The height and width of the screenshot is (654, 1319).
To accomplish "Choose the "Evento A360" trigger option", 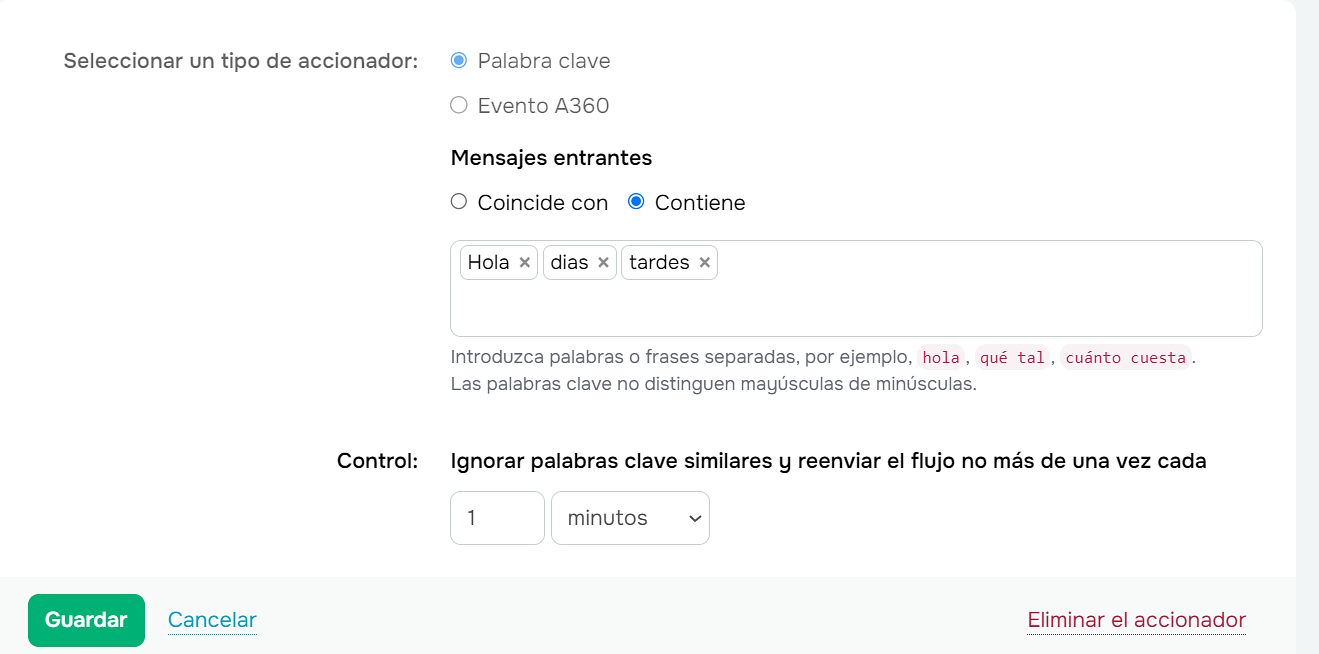I will click(x=459, y=105).
